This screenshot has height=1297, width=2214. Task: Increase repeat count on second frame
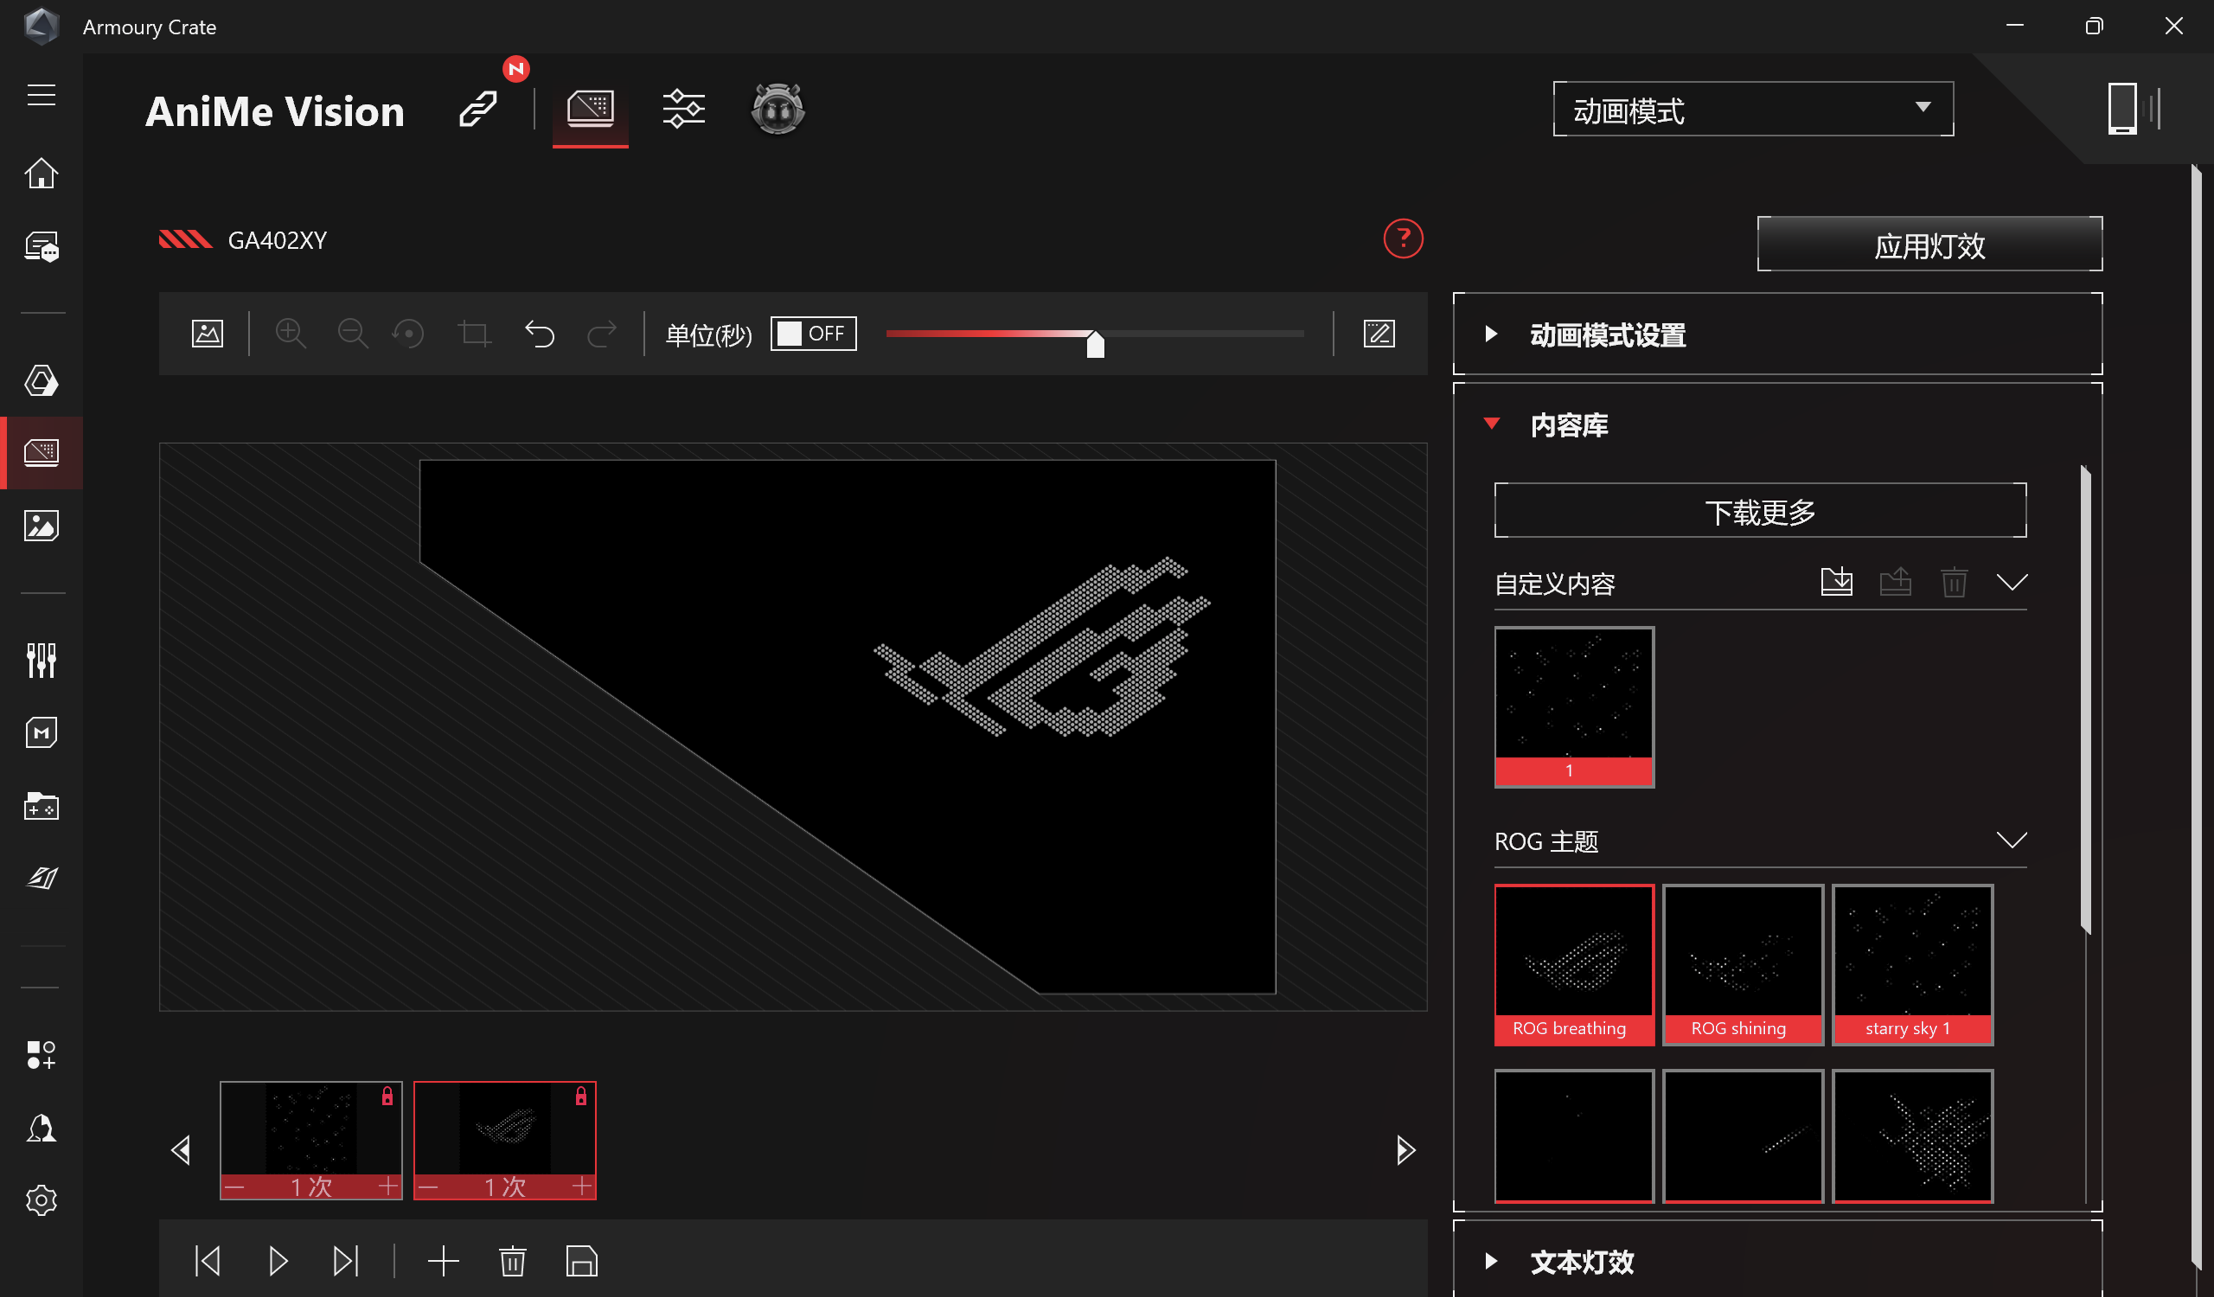[x=582, y=1186]
